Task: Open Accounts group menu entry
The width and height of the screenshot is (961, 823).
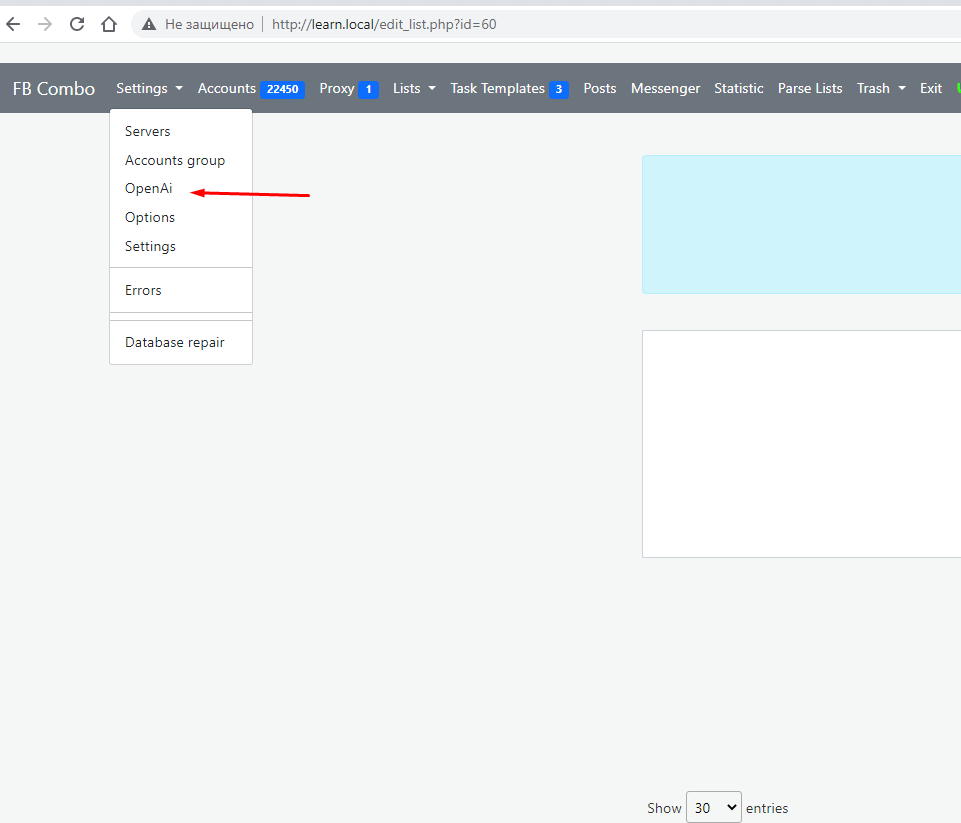Action: [175, 160]
